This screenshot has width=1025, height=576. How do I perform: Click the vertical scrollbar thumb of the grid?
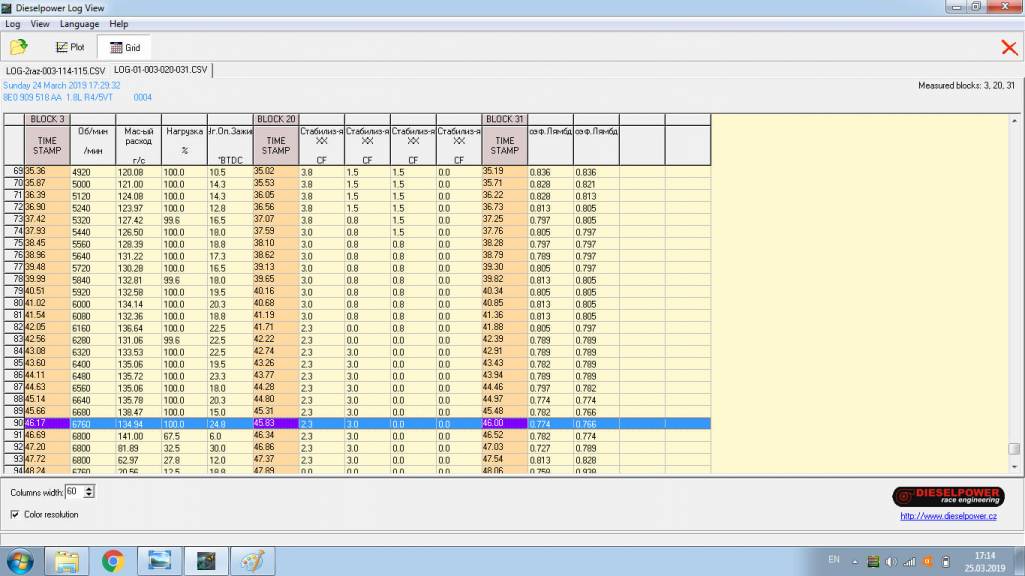[1014, 449]
